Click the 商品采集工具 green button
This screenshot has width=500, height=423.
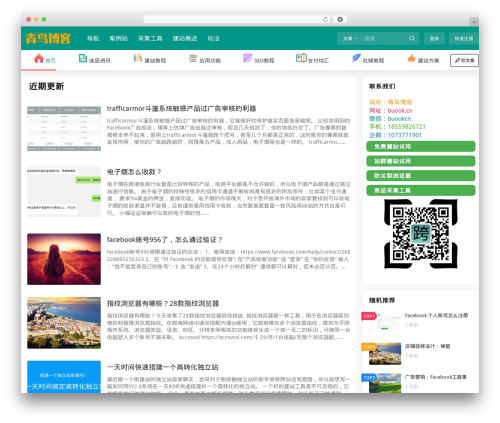coord(421,190)
